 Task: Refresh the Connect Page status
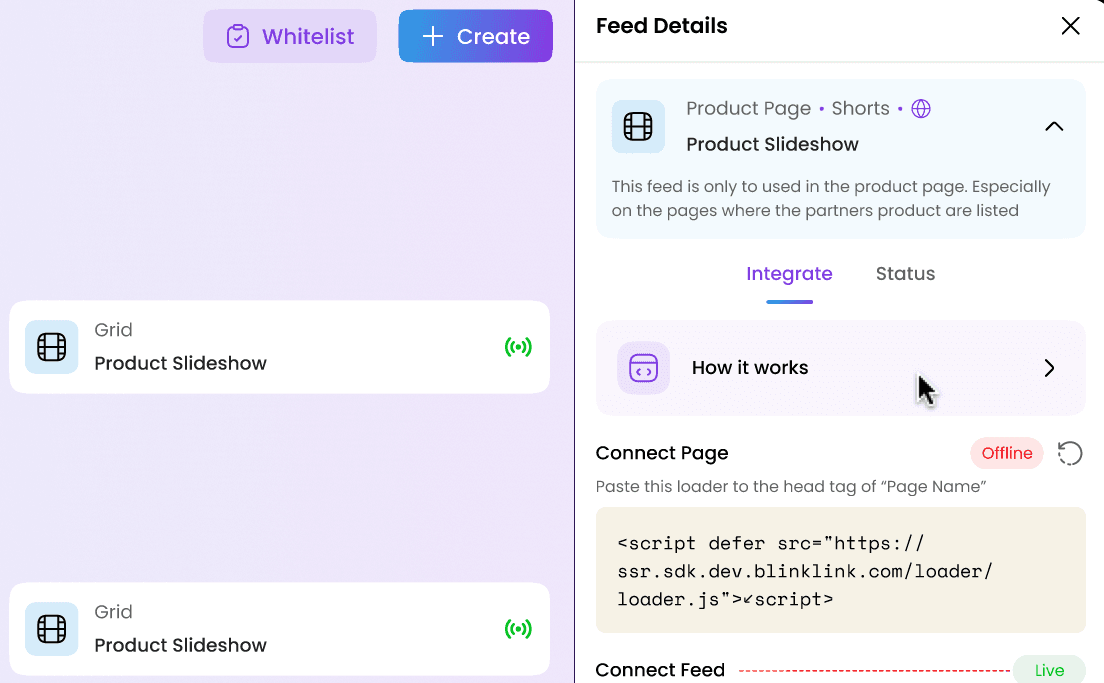pos(1070,453)
